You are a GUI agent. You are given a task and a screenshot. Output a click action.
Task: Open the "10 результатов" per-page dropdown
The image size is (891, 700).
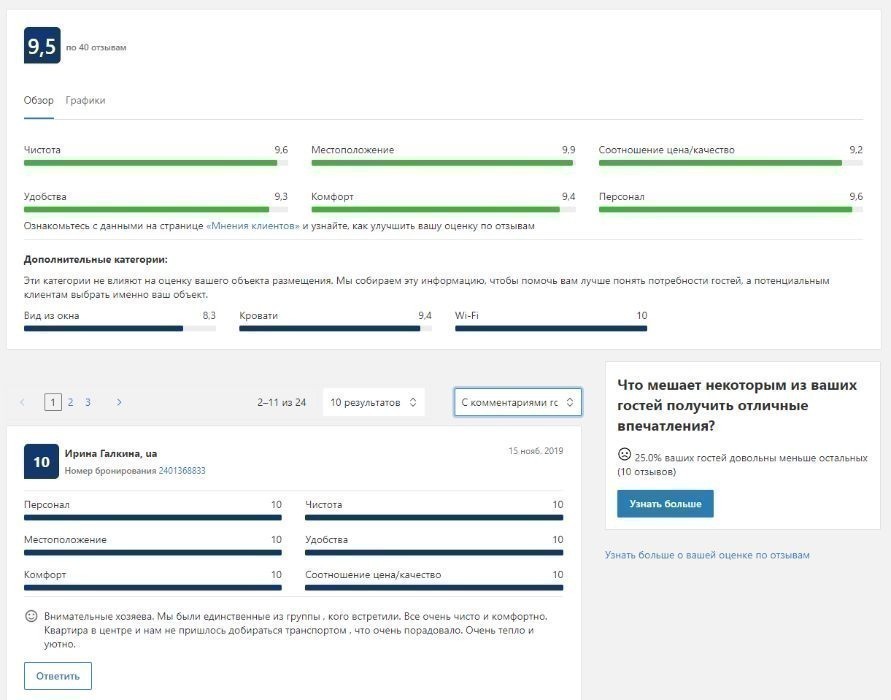[373, 402]
